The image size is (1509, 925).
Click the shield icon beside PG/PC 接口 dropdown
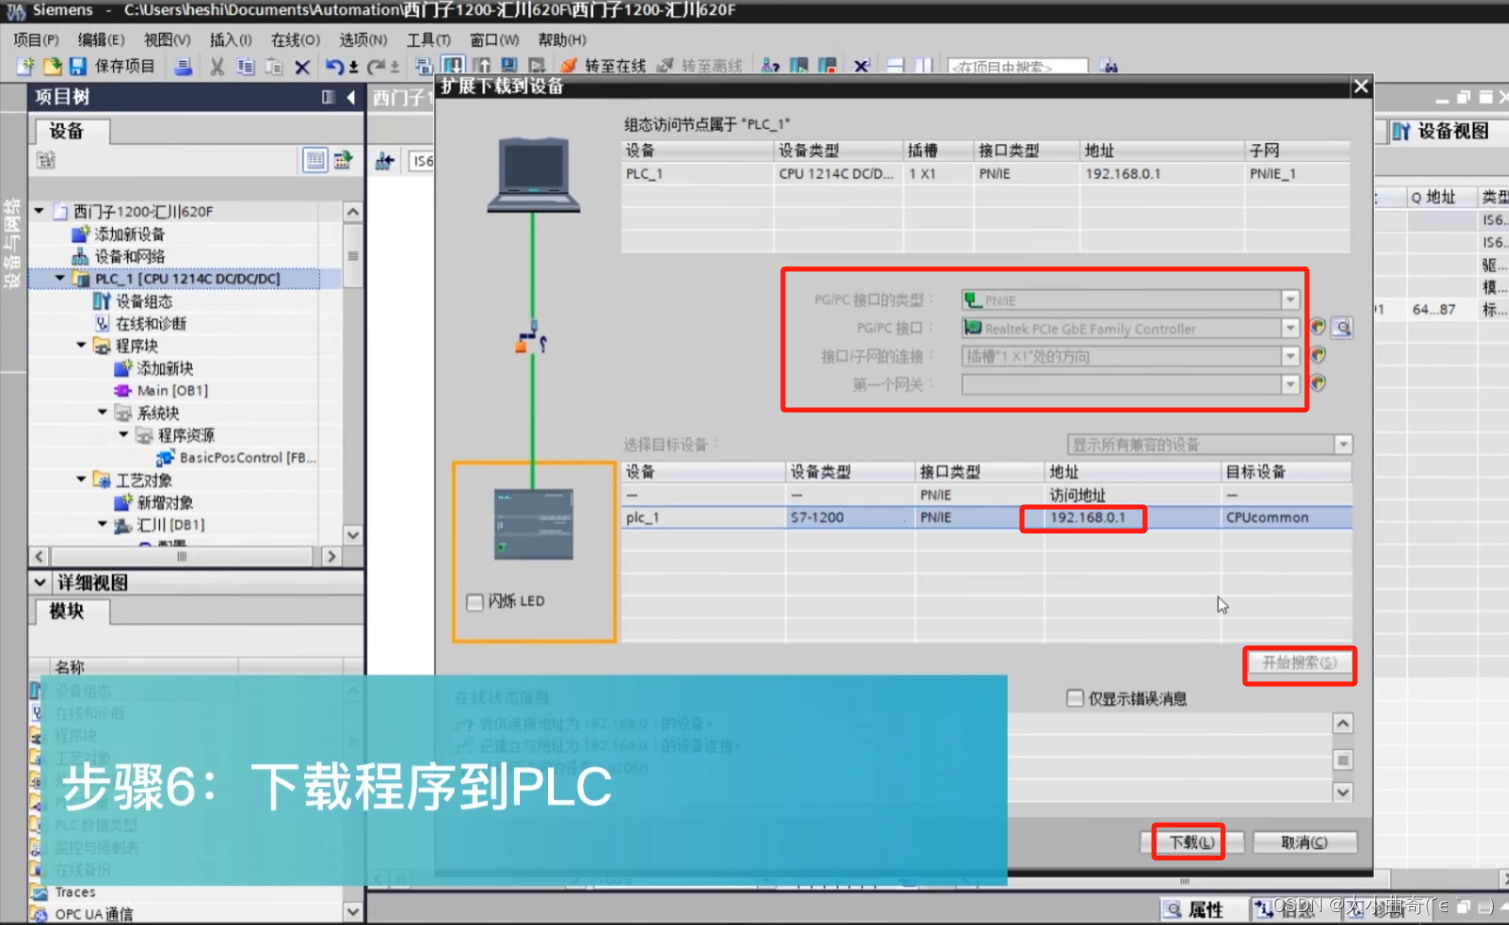pos(1318,327)
